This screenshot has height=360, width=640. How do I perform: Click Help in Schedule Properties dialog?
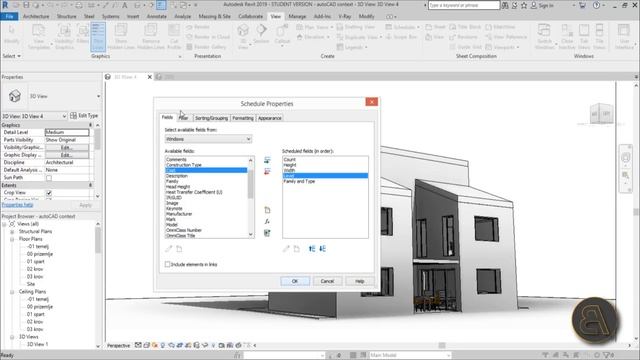(359, 281)
